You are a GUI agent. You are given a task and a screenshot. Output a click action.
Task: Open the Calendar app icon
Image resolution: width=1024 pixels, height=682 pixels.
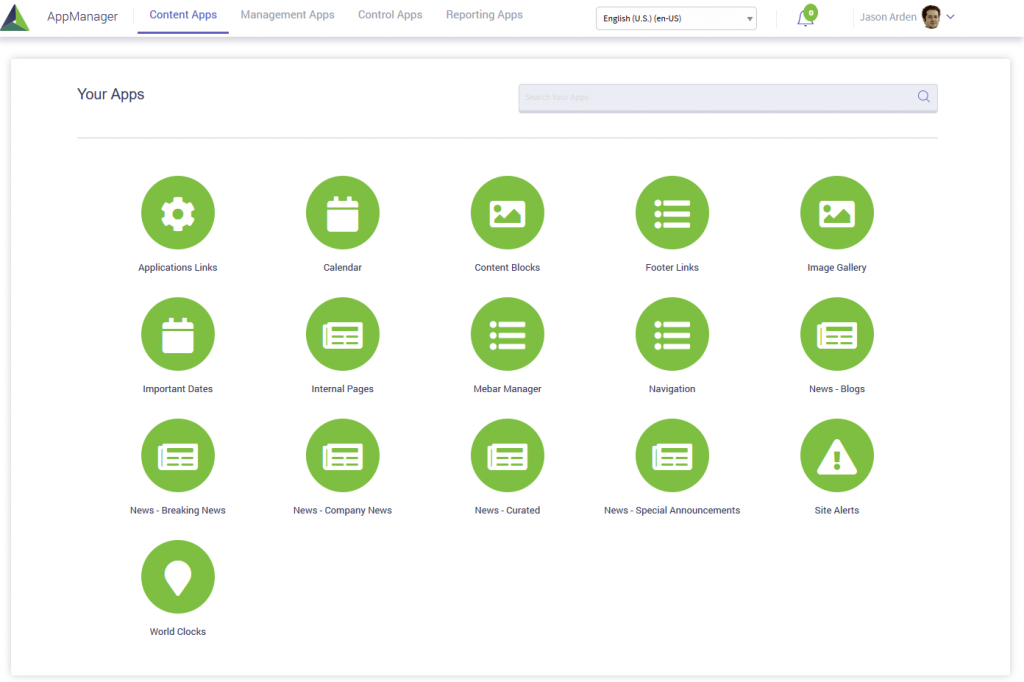click(342, 213)
